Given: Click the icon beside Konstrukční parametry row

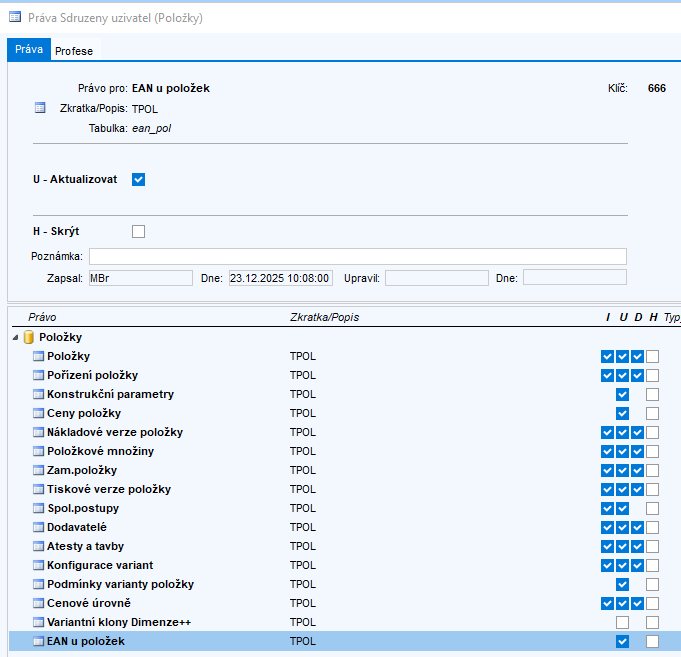Looking at the screenshot, I should (39, 395).
